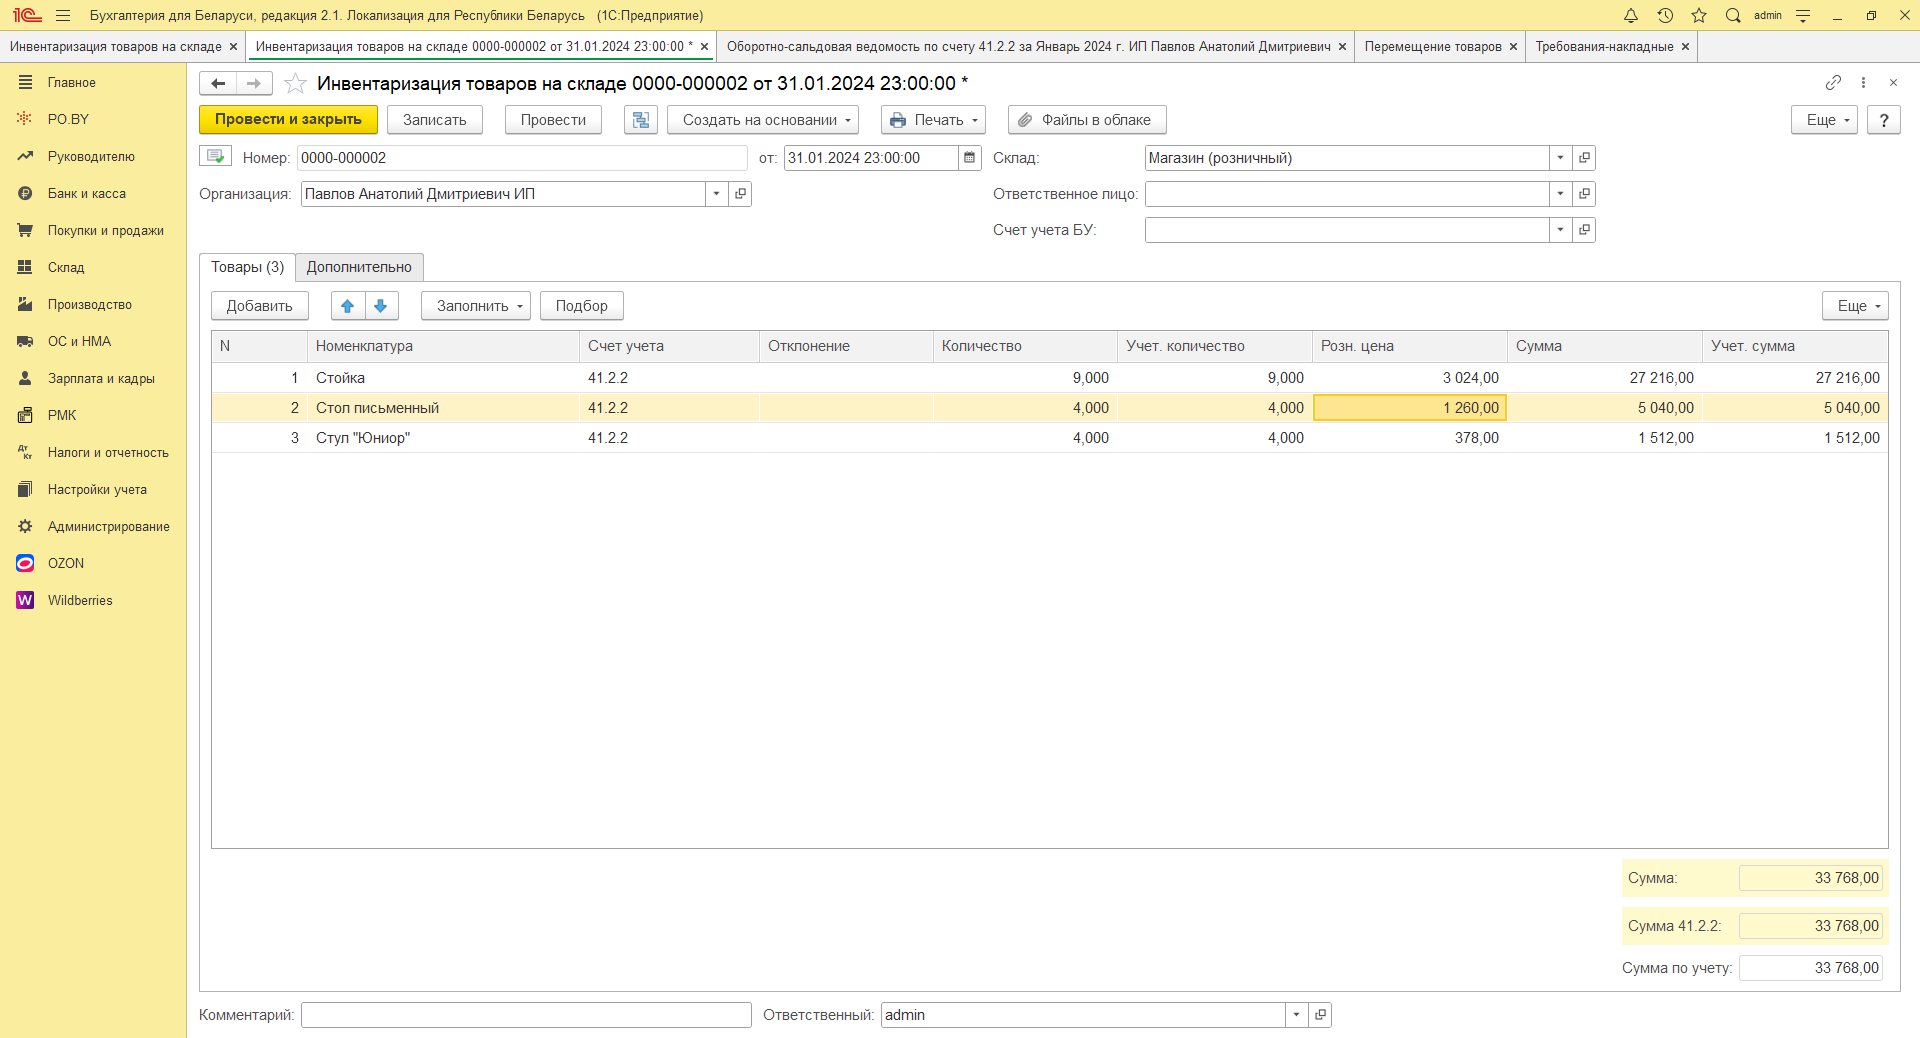Open Администрирование section
Viewport: 1920px width, 1038px height.
point(109,527)
